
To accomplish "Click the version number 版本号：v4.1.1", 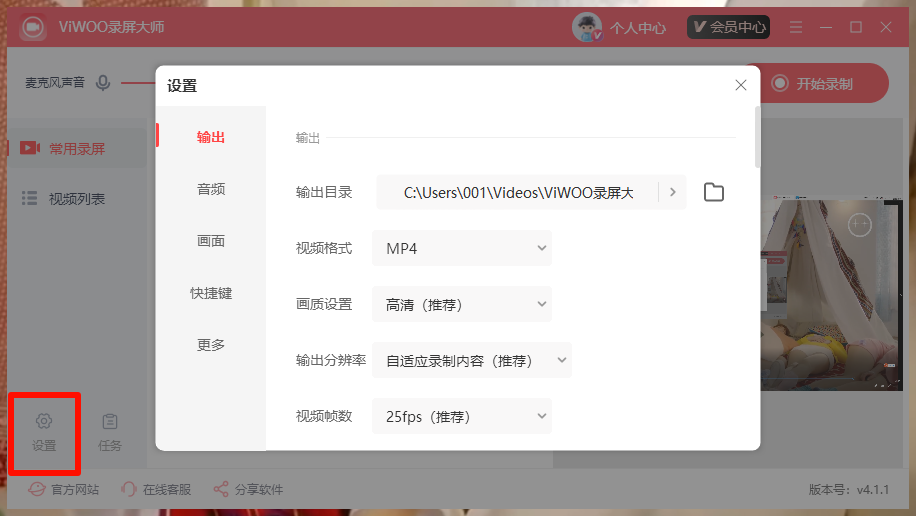I will click(849, 490).
